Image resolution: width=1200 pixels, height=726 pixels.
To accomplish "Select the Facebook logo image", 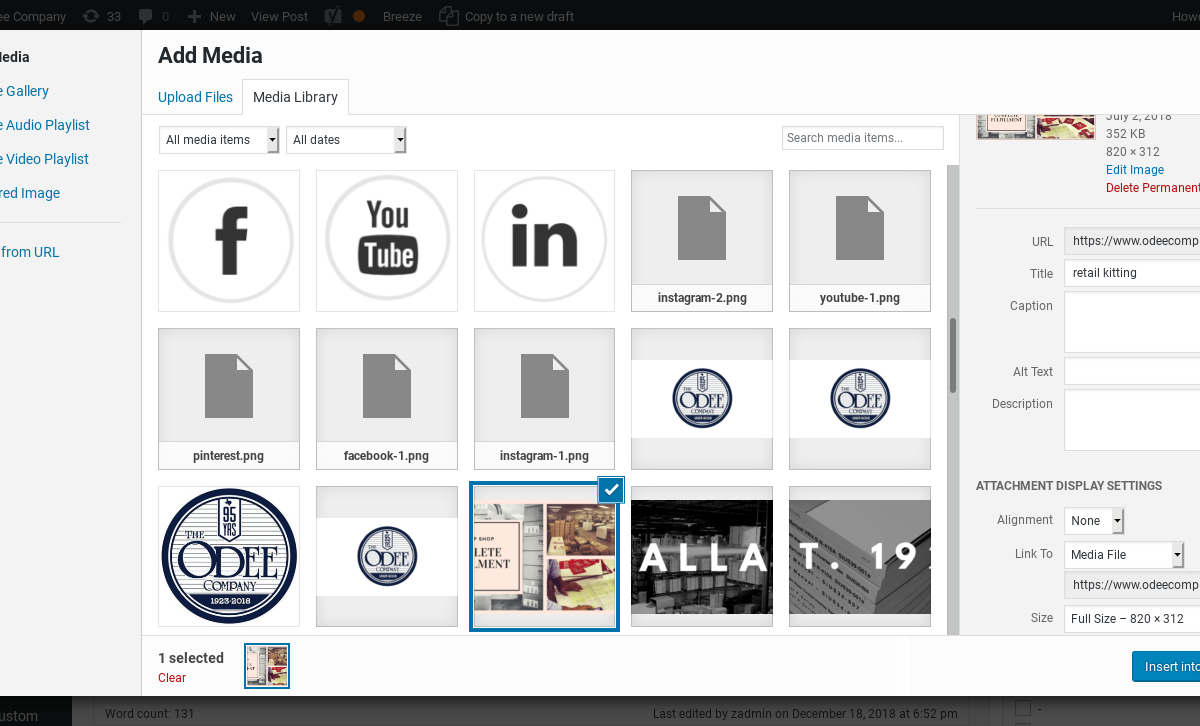I will pyautogui.click(x=229, y=240).
